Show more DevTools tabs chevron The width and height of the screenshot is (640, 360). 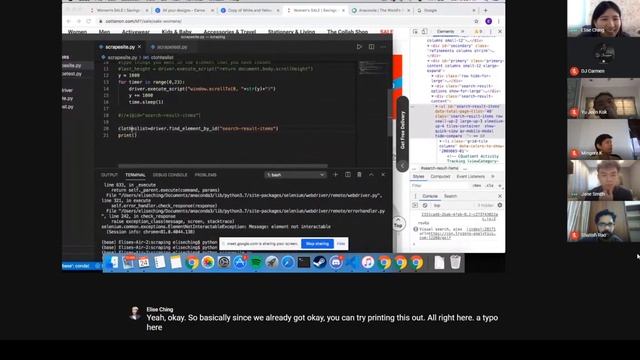point(462,31)
